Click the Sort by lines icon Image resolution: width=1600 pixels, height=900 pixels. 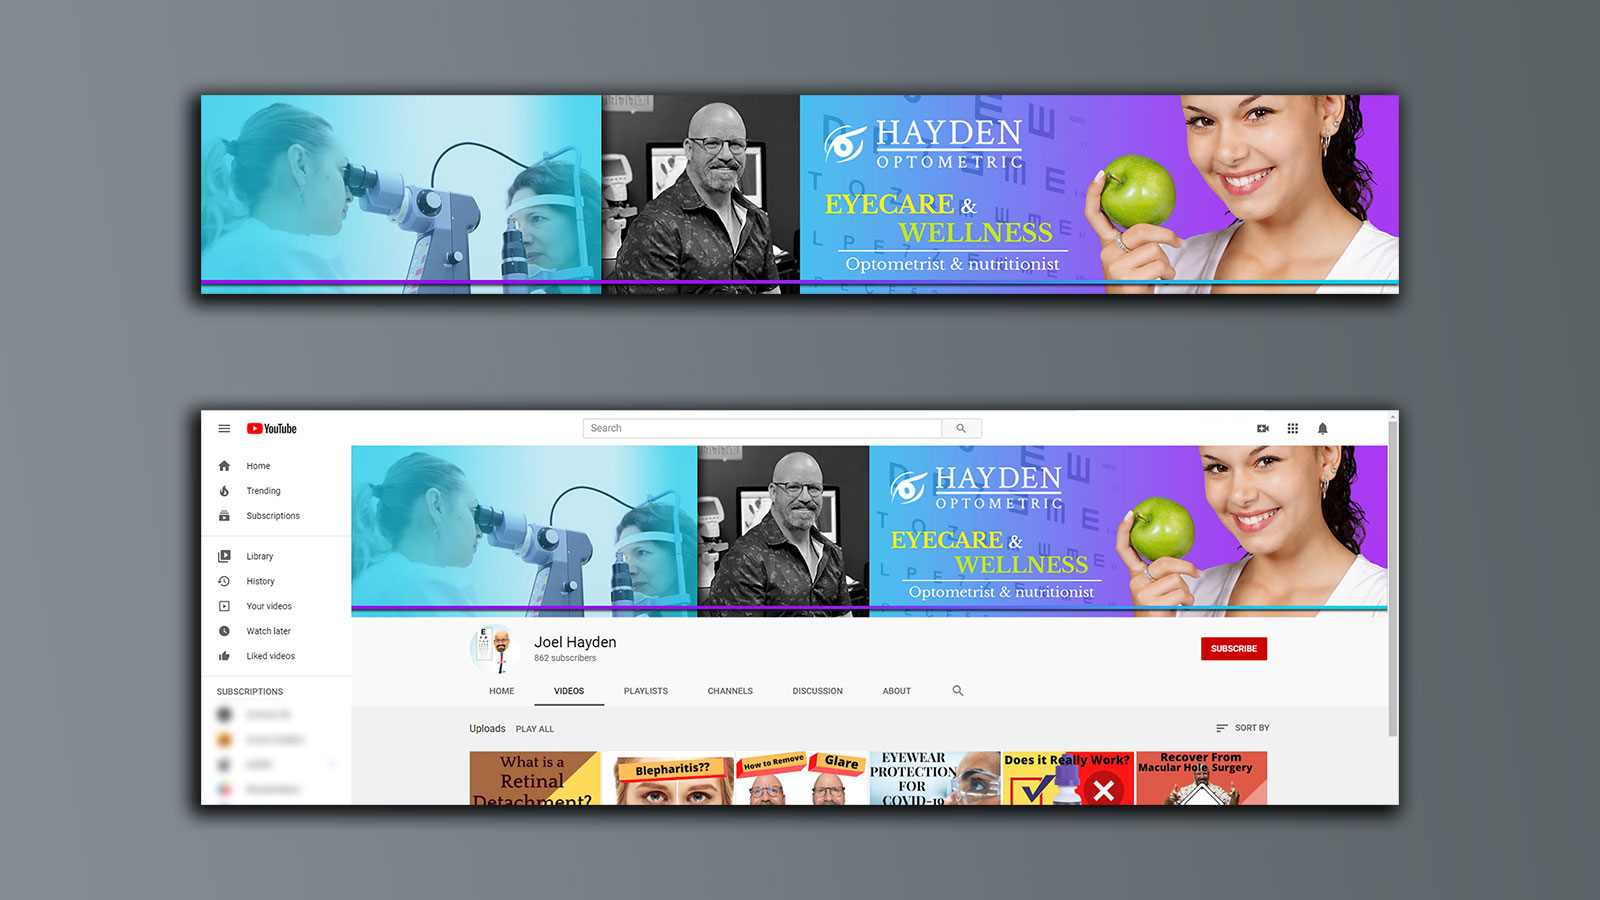1222,728
